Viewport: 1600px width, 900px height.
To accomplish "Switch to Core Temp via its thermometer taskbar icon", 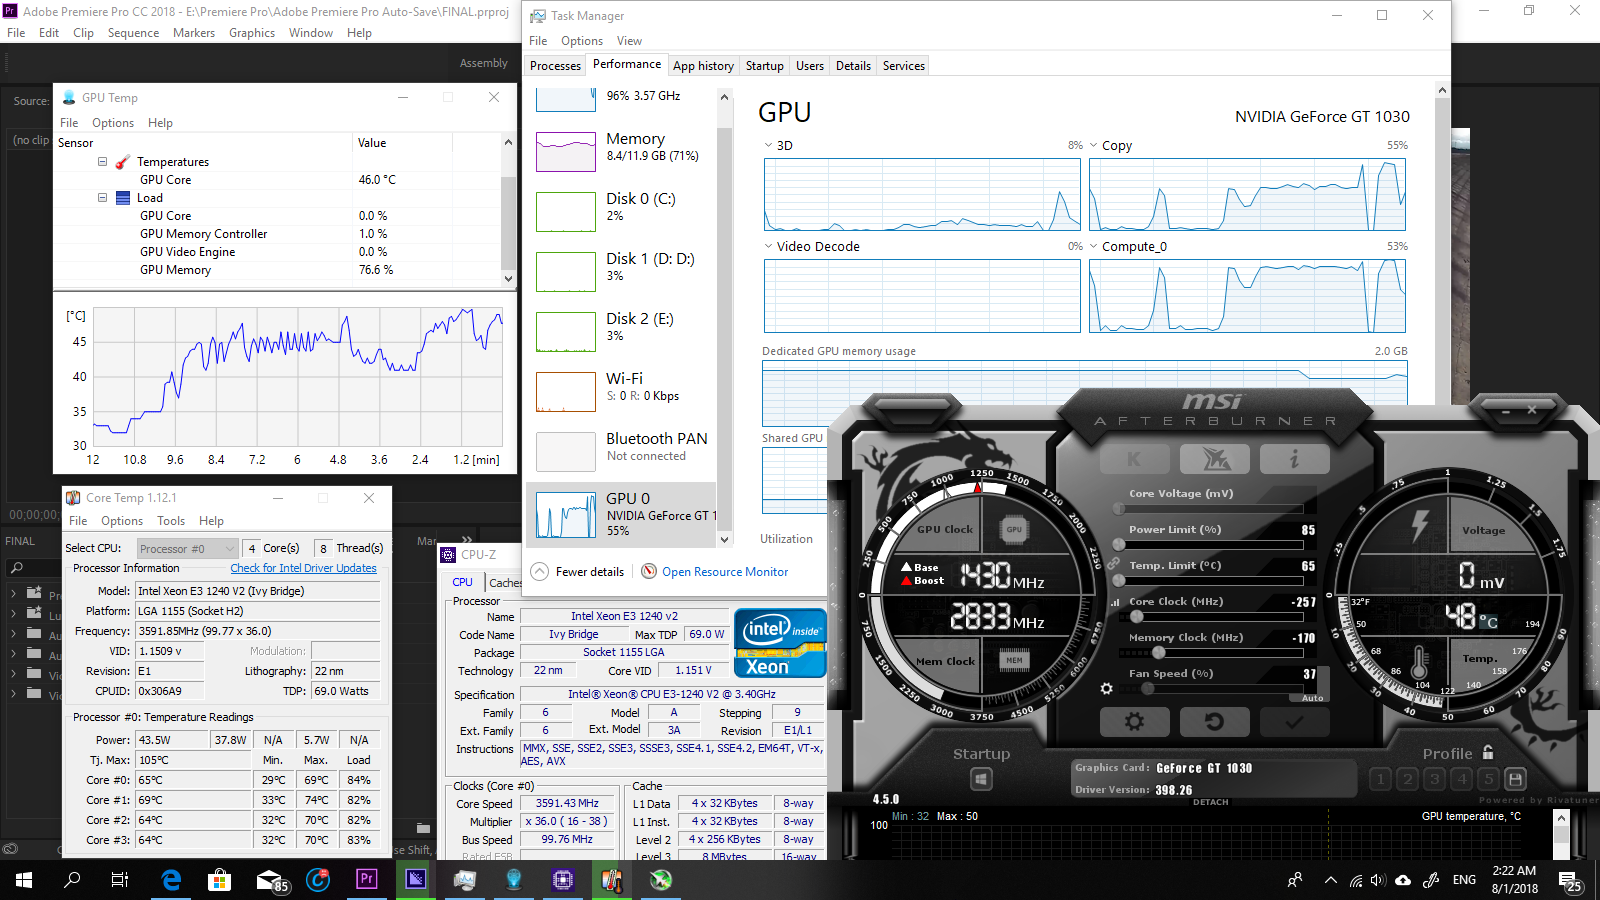I will (612, 880).
